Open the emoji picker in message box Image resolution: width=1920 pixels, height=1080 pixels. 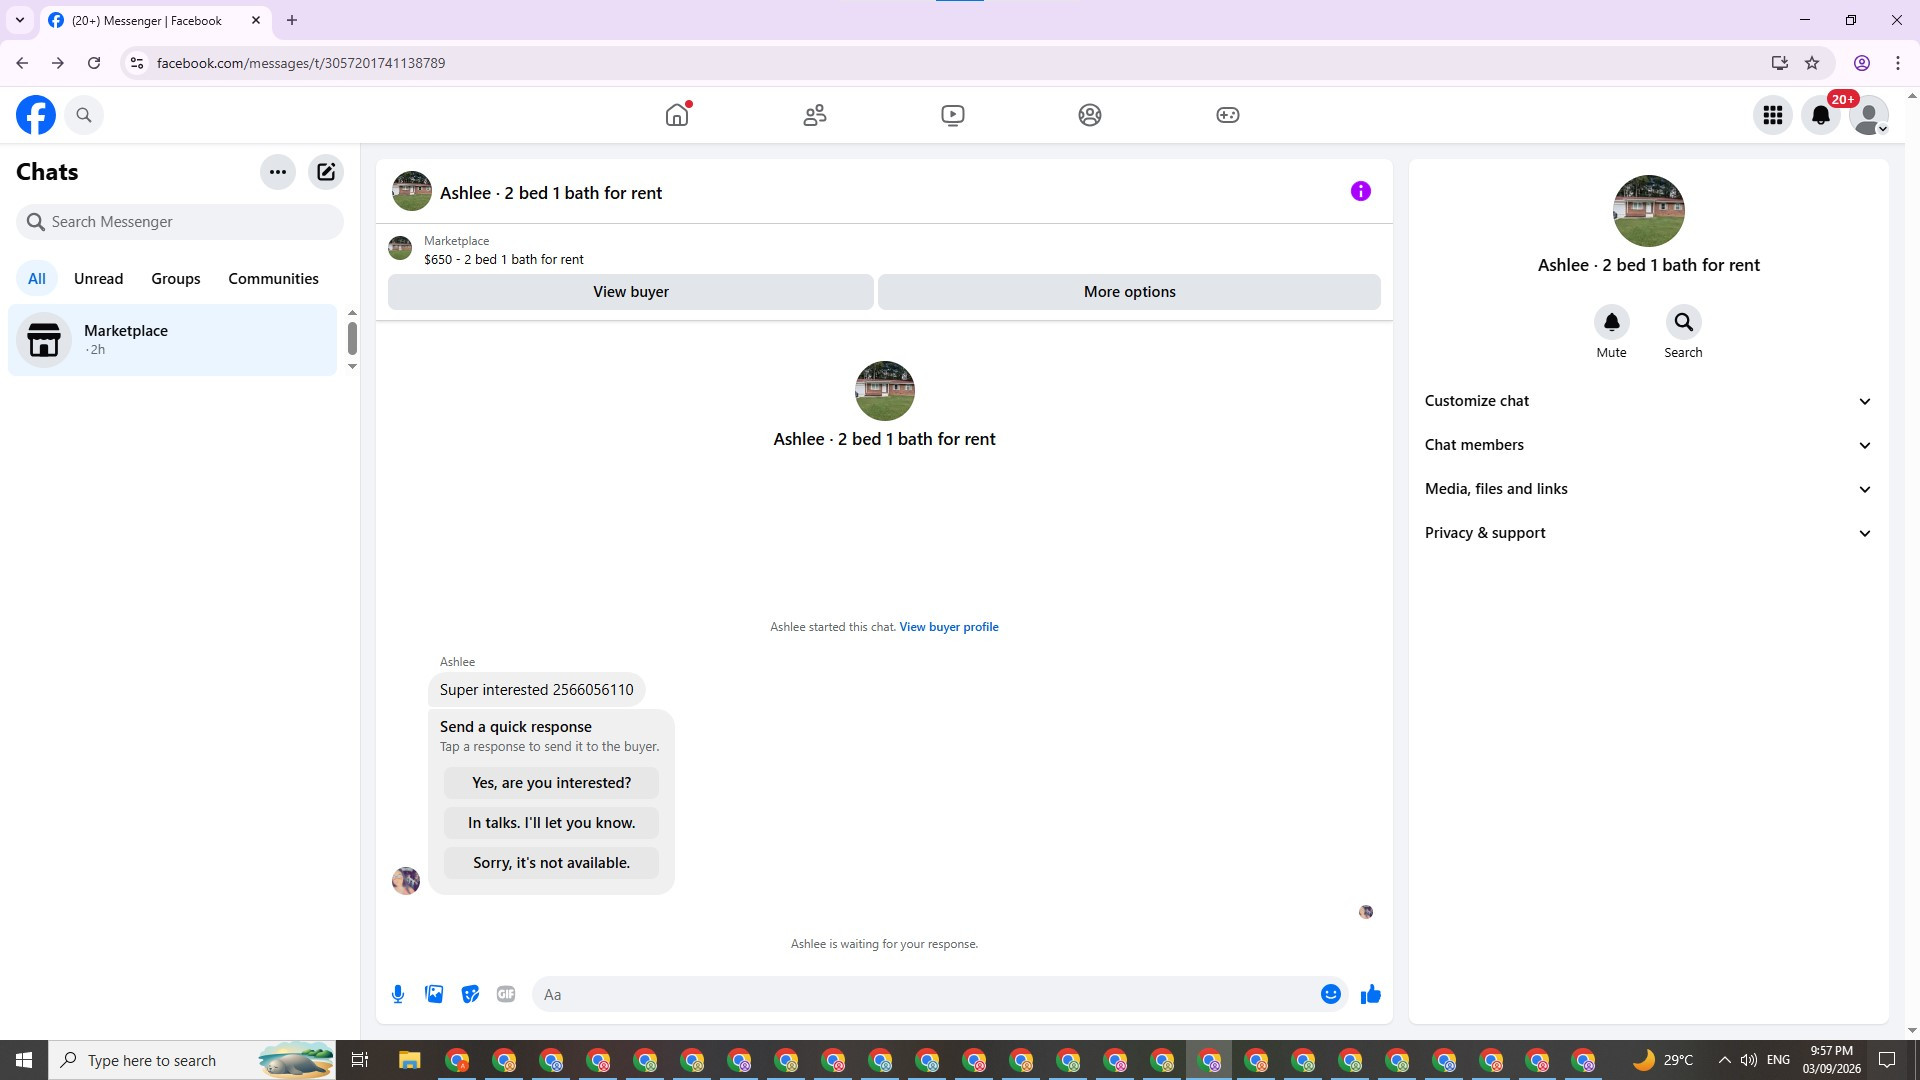pos(1330,994)
